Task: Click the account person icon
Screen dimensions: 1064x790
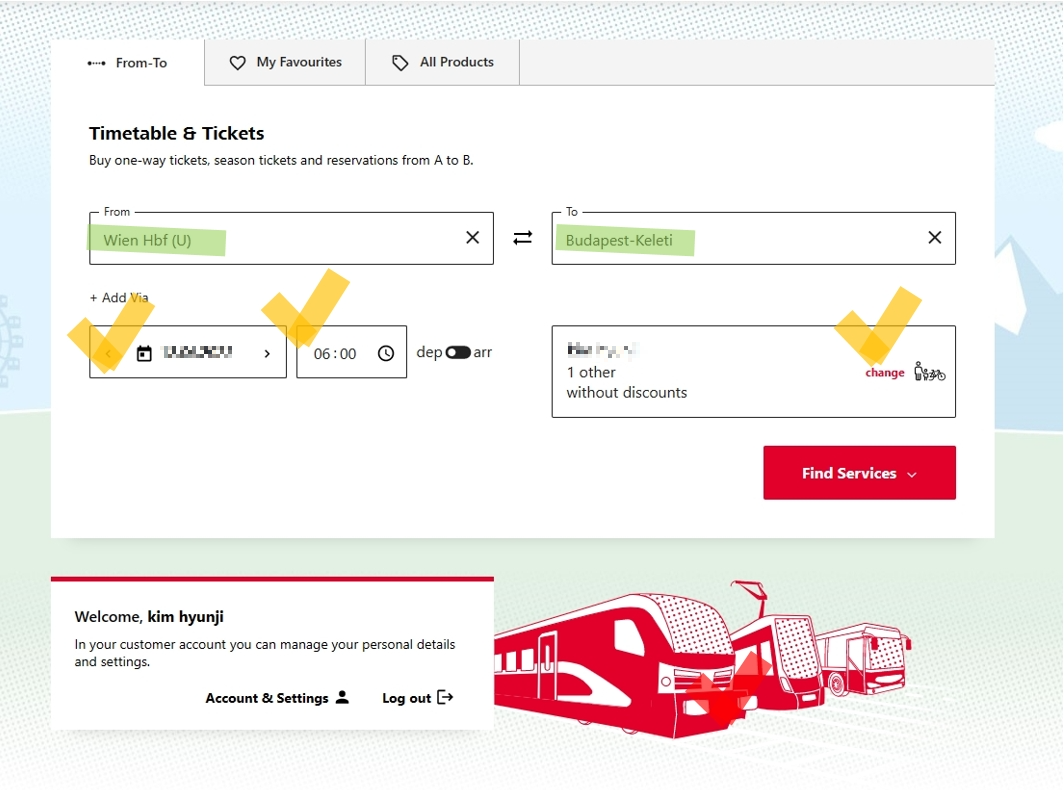Action: [x=343, y=697]
